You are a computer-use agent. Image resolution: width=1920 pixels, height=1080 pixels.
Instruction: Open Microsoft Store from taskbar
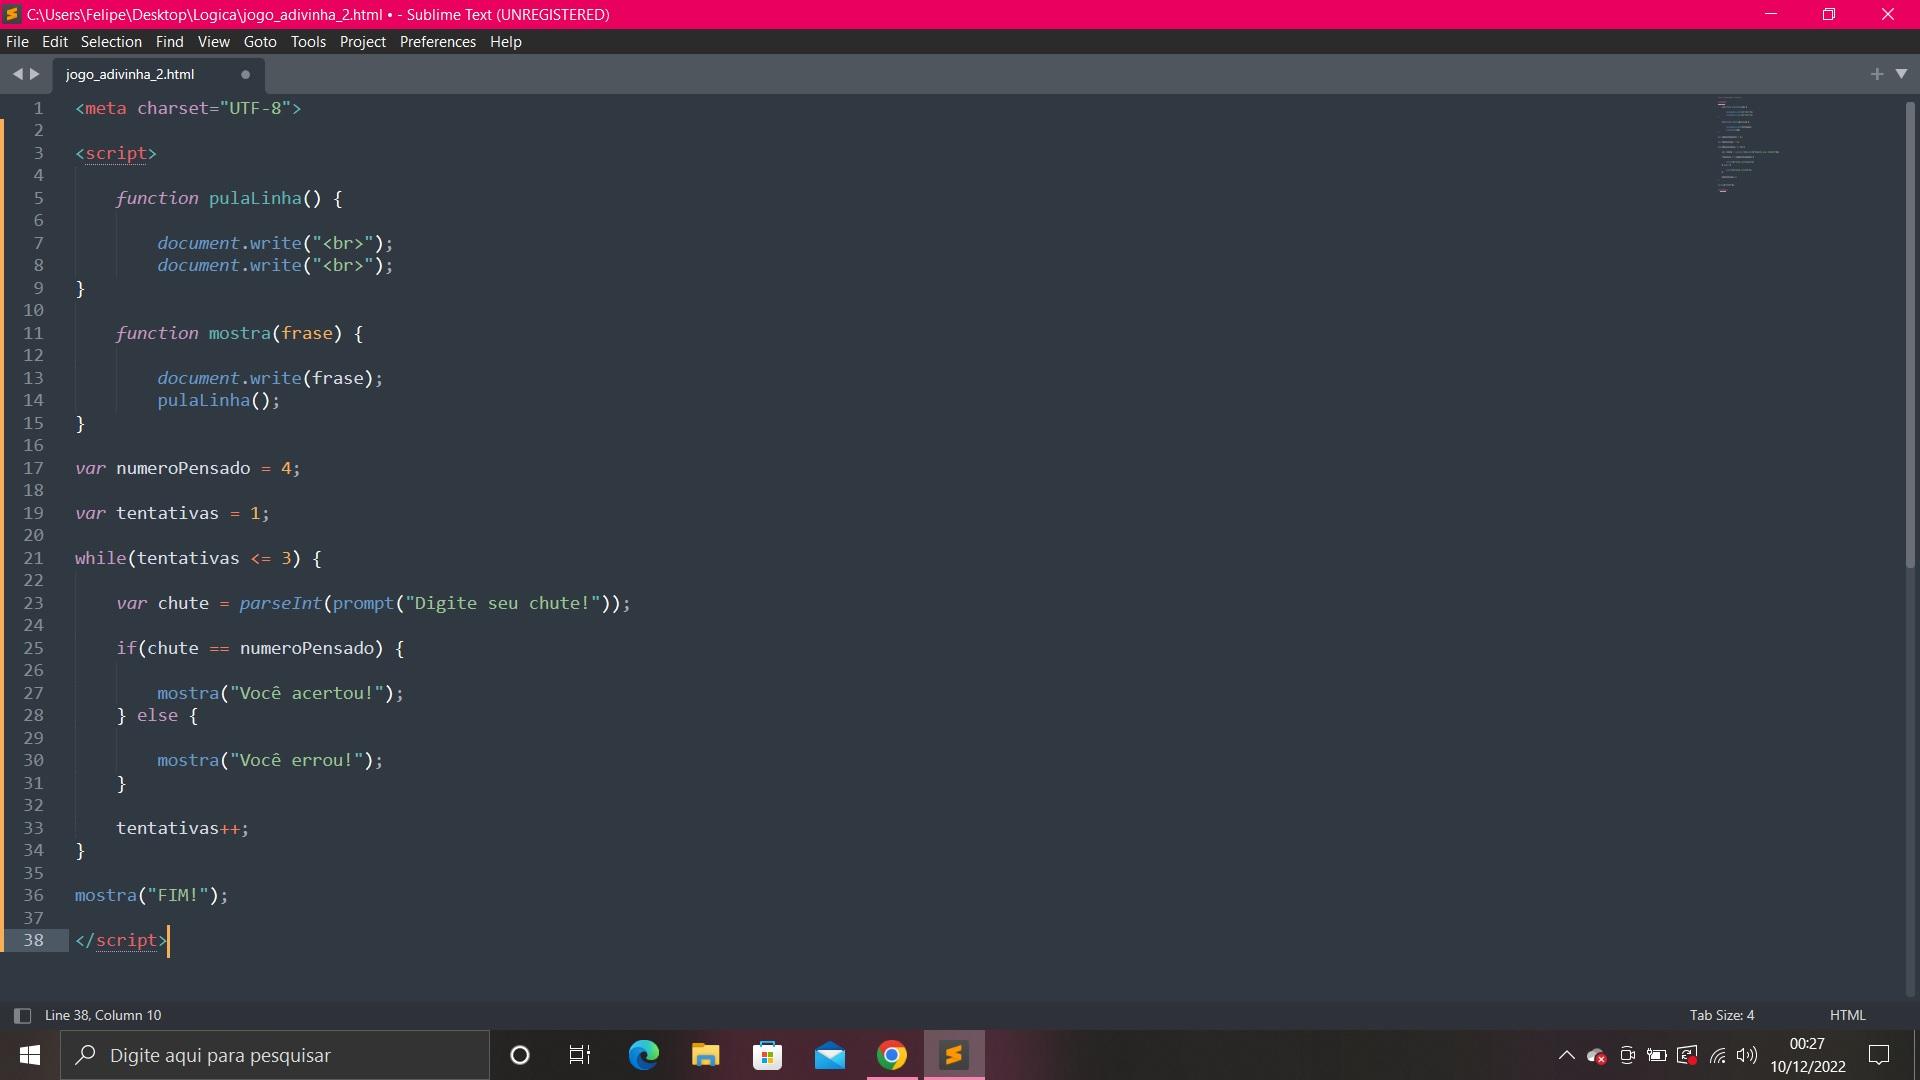tap(767, 1055)
